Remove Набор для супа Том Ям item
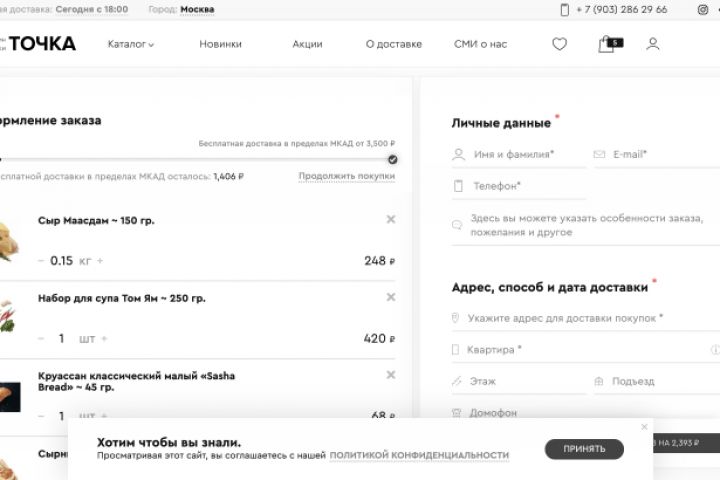720x480 pixels. [391, 298]
